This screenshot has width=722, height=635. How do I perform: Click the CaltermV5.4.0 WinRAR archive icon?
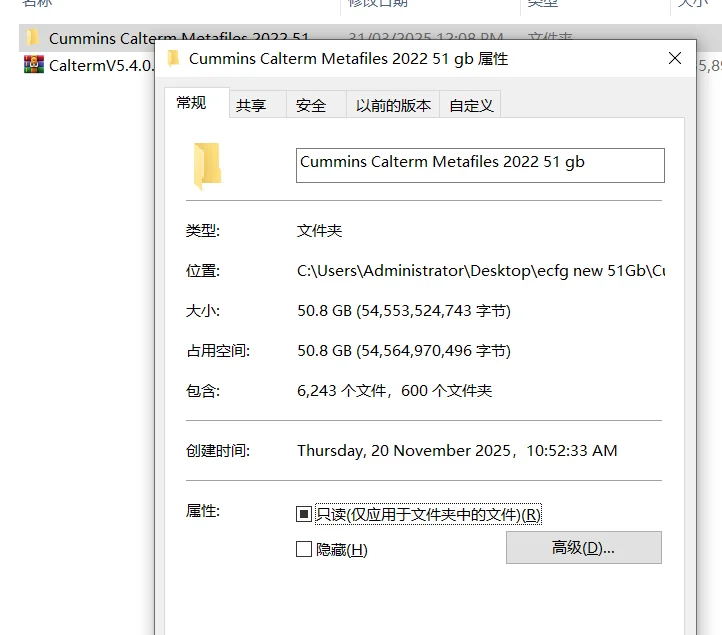(34, 64)
